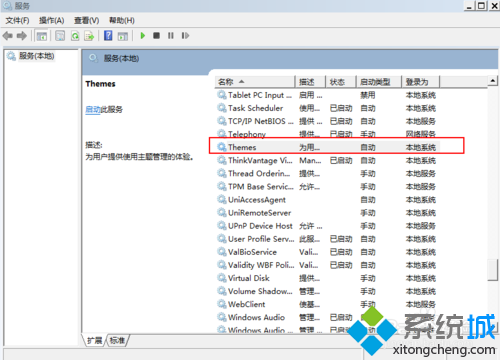Maximize the 服务 window
The width and height of the screenshot is (500, 360).
click(x=481, y=6)
